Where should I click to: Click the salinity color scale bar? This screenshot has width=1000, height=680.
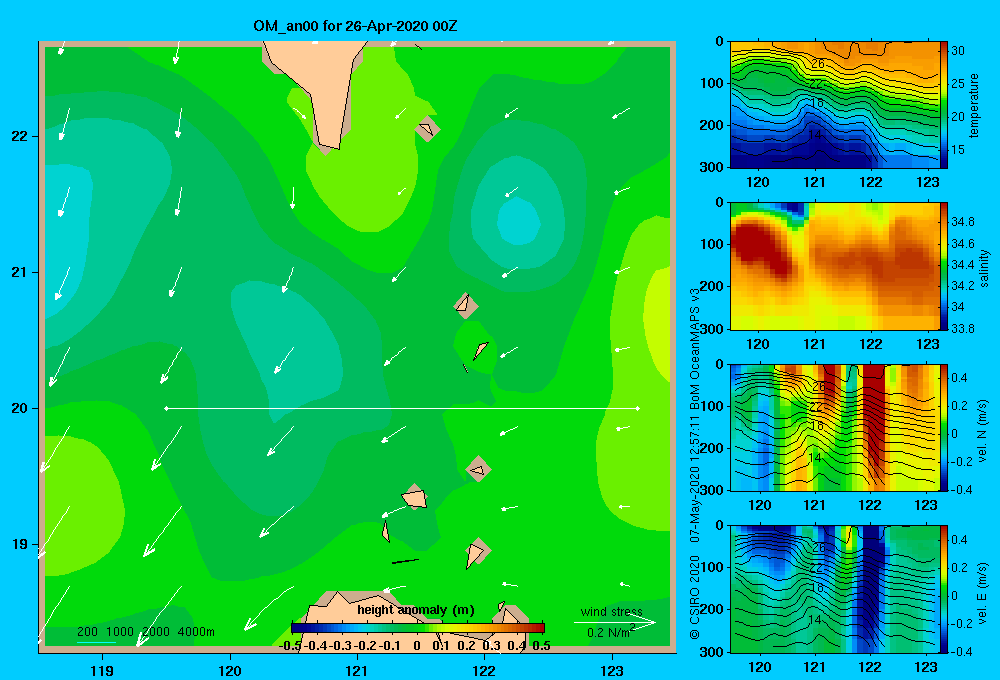click(x=944, y=266)
